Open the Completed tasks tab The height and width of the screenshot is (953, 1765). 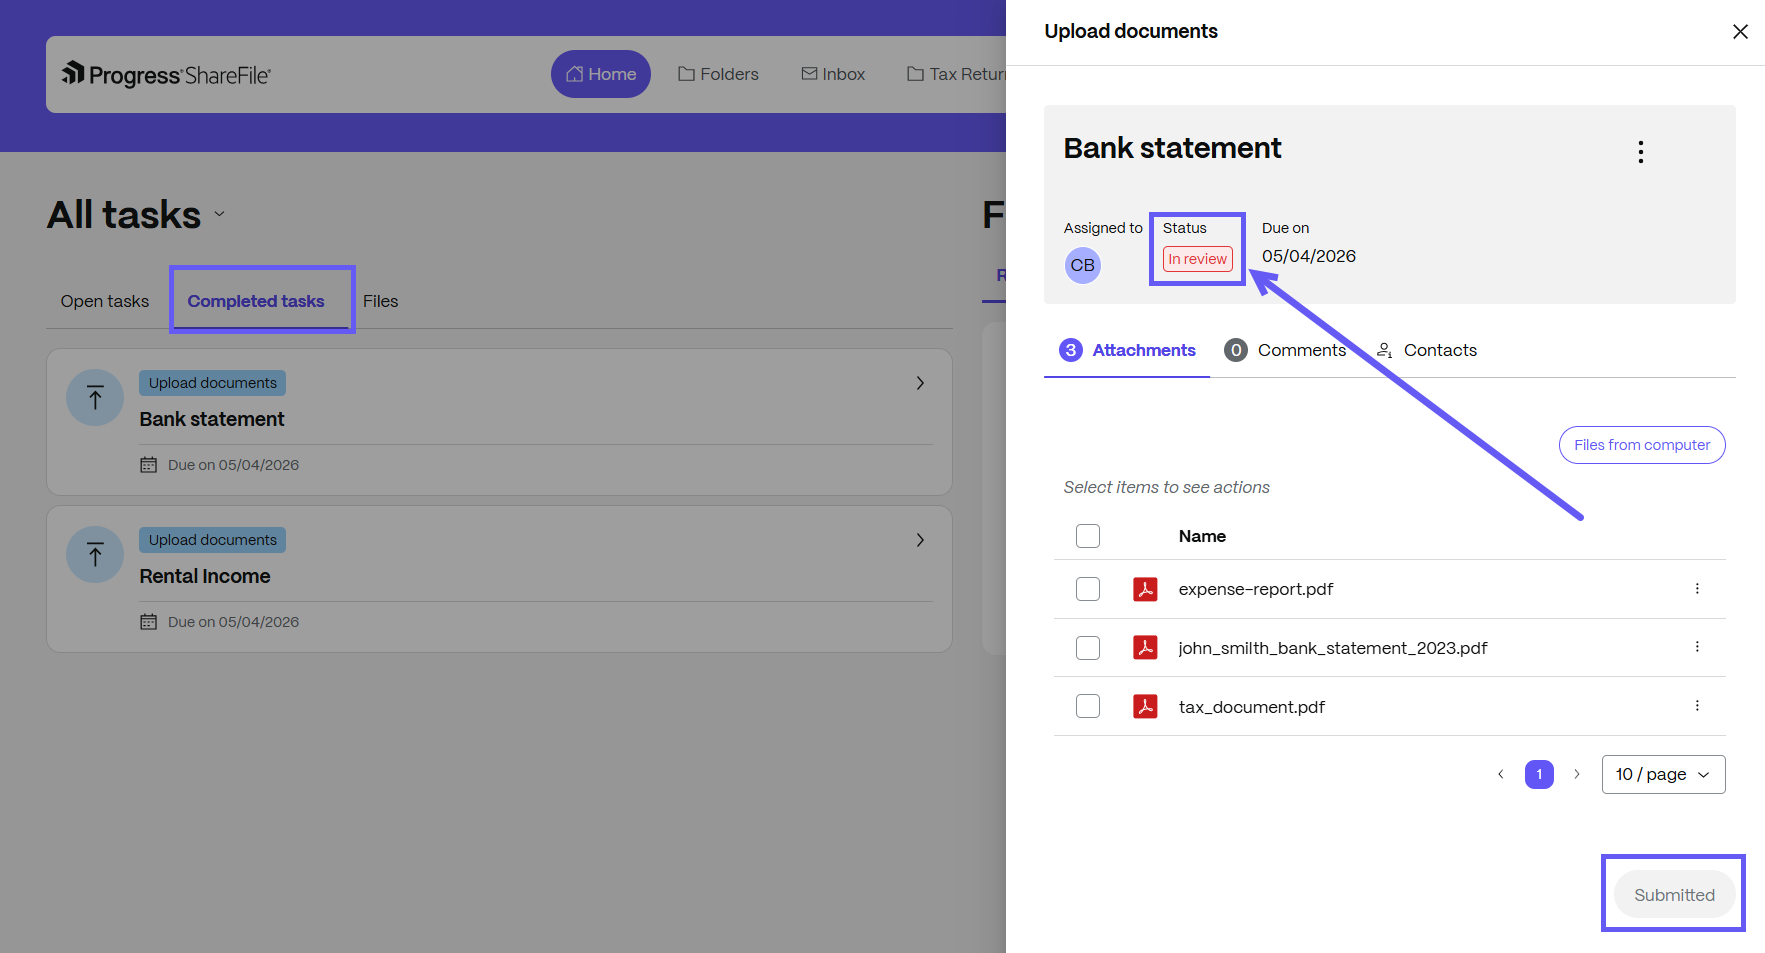click(x=256, y=300)
